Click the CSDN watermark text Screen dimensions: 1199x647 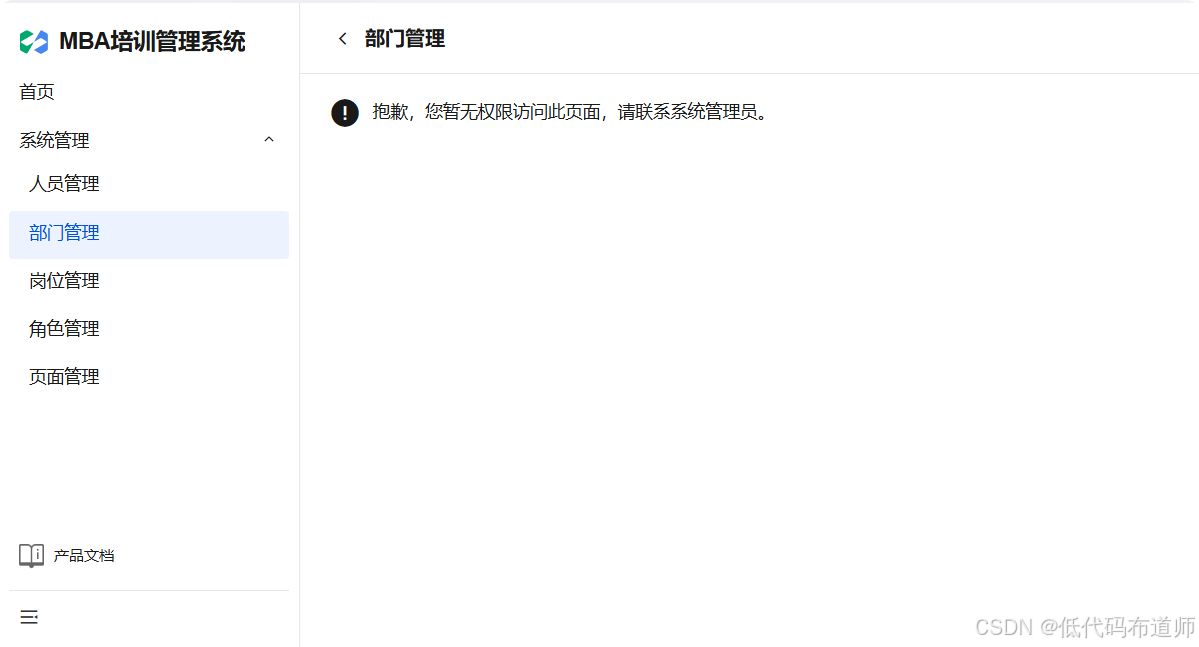(x=1004, y=628)
